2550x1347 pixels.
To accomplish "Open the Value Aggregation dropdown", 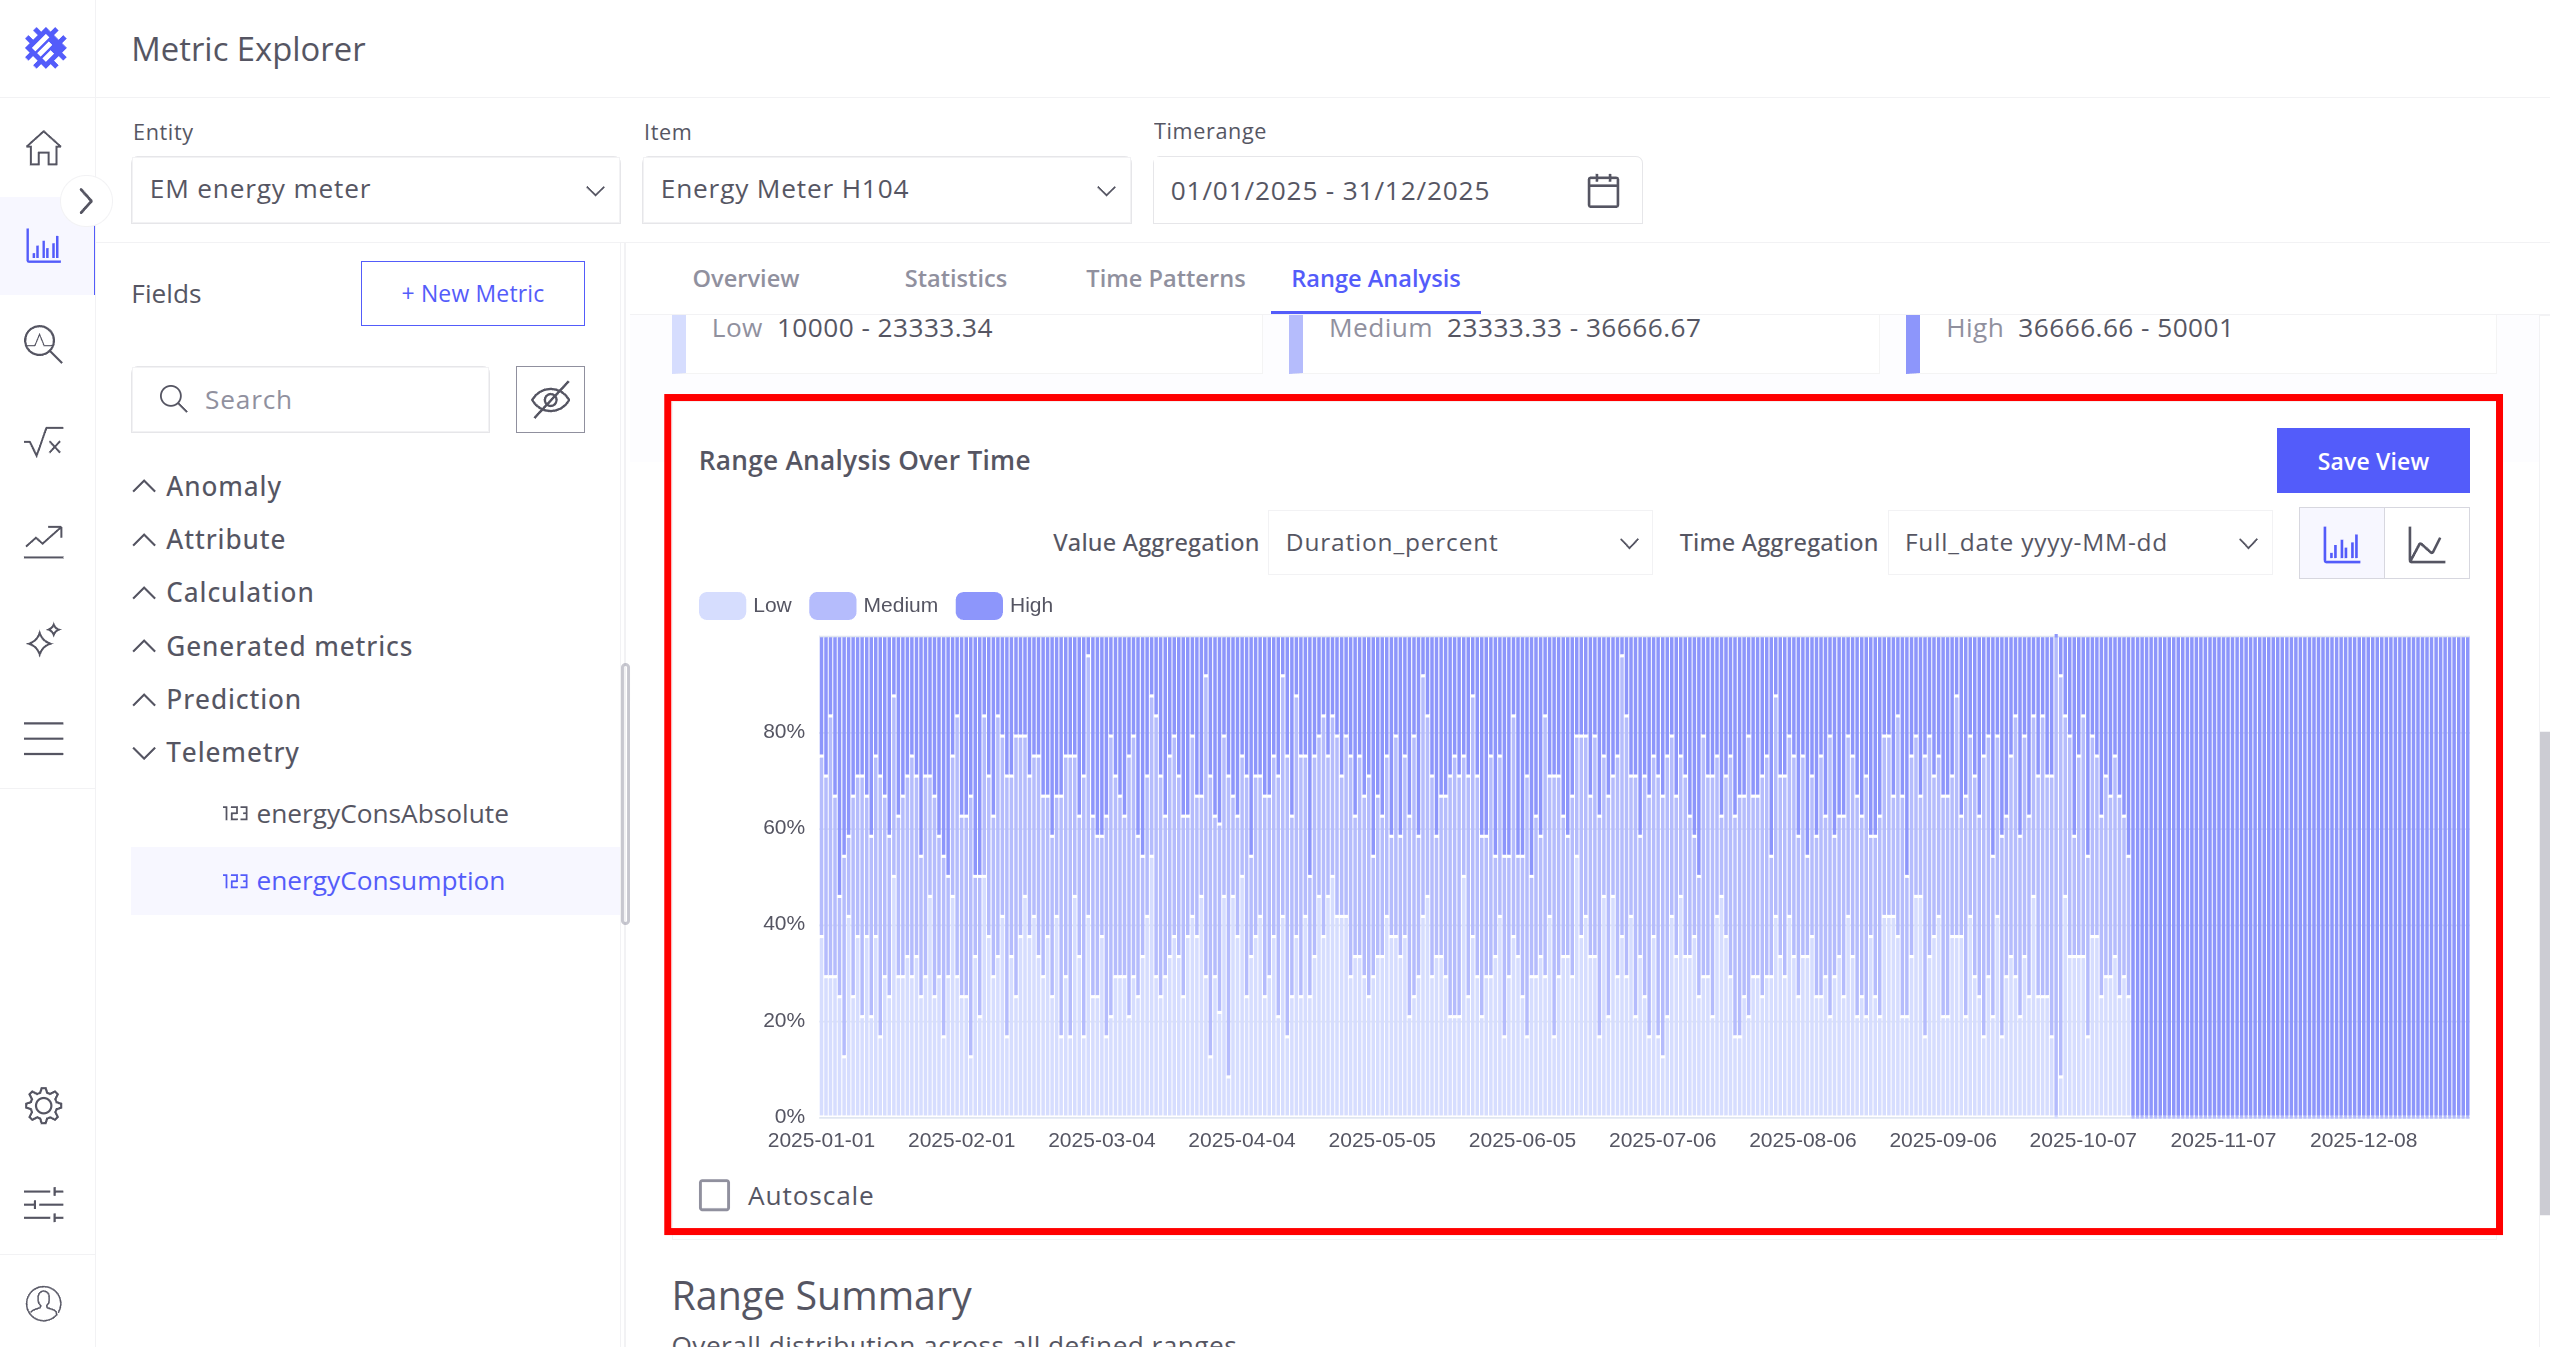I will click(1459, 543).
